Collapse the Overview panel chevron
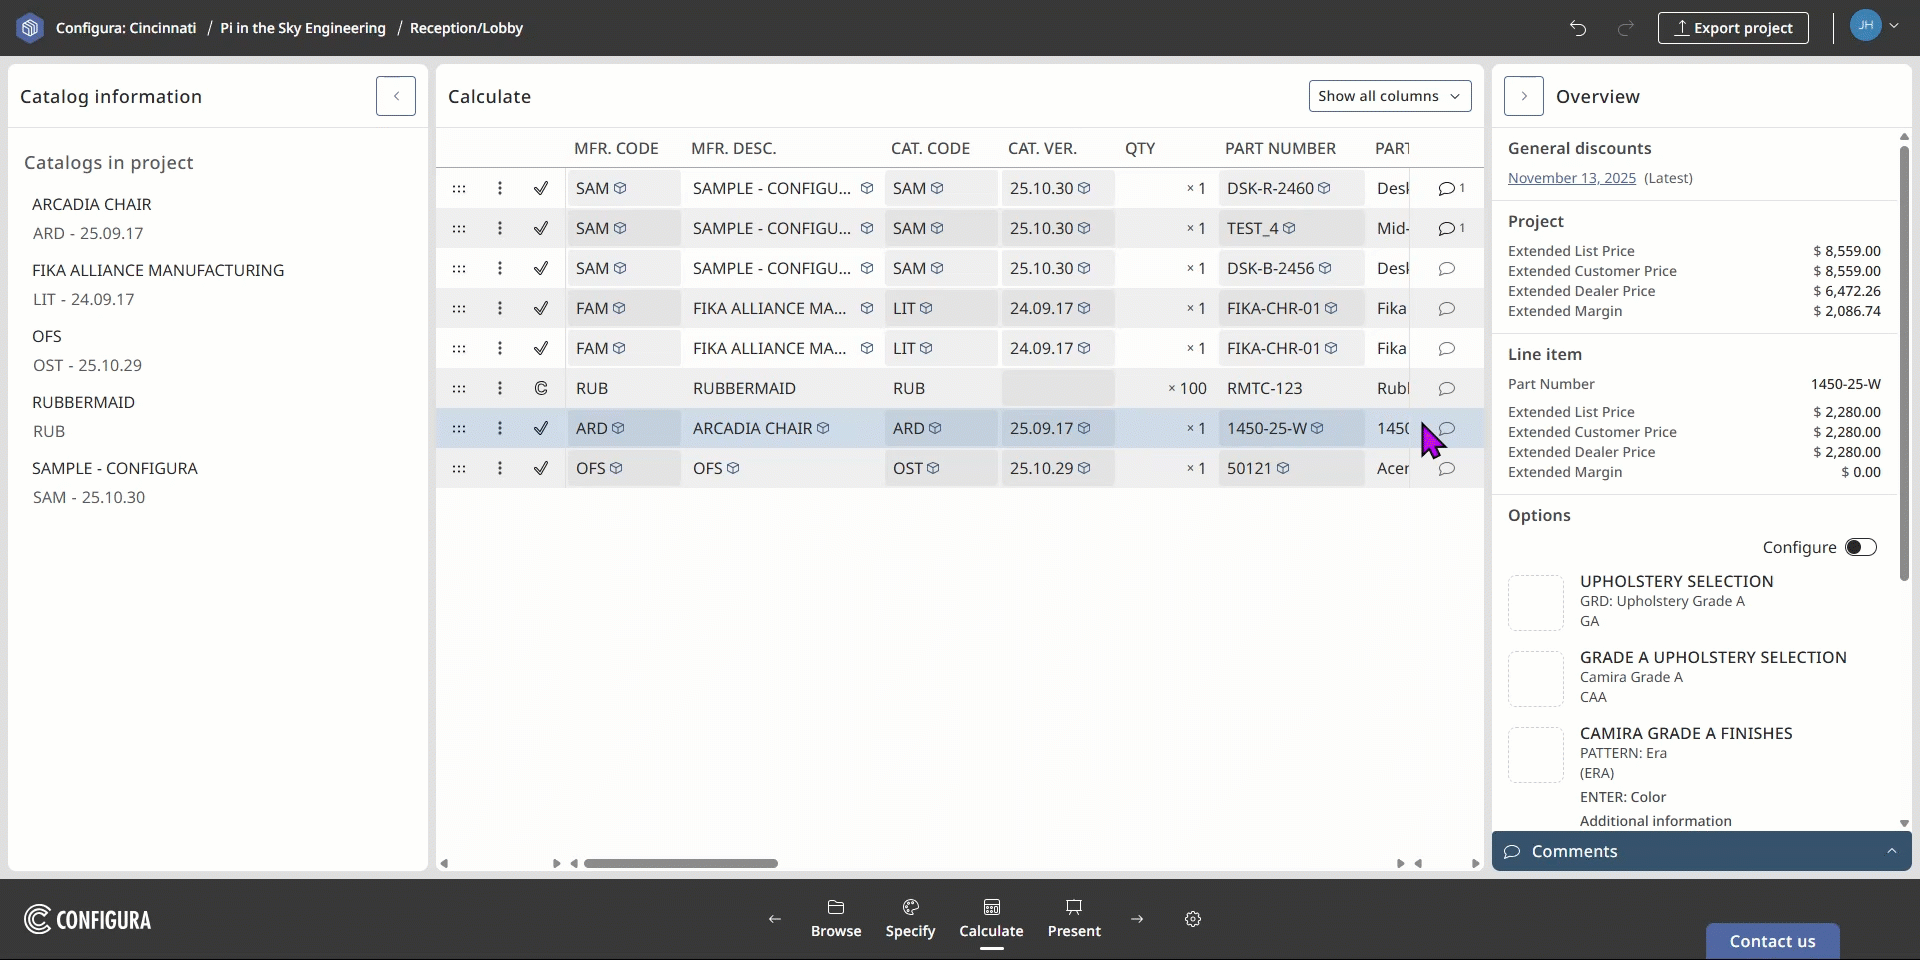This screenshot has width=1920, height=960. tap(1524, 96)
